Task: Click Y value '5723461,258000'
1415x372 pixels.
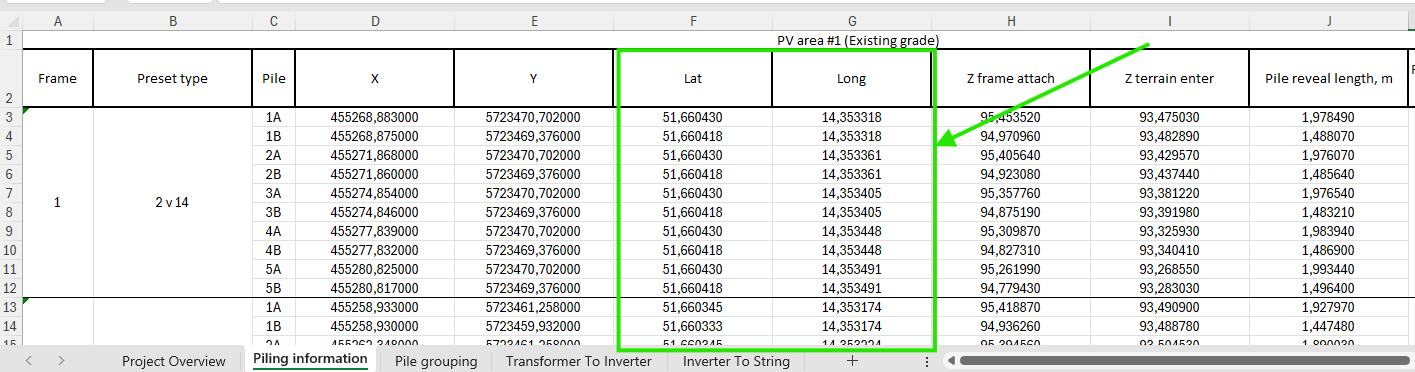Action: pos(534,307)
